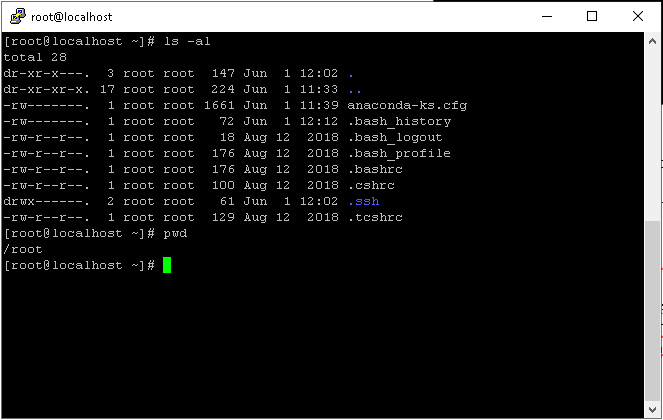This screenshot has width=663, height=420.
Task: Maximize the root@localhost terminal window
Action: click(592, 16)
